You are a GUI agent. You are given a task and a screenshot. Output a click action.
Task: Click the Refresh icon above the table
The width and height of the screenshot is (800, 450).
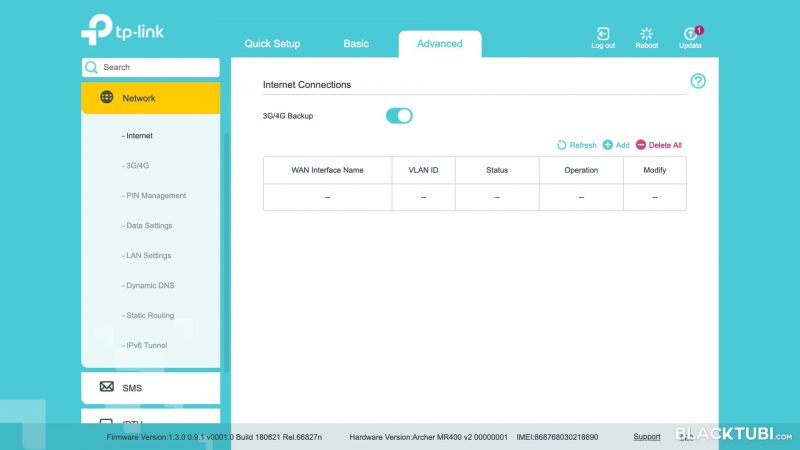tap(562, 145)
